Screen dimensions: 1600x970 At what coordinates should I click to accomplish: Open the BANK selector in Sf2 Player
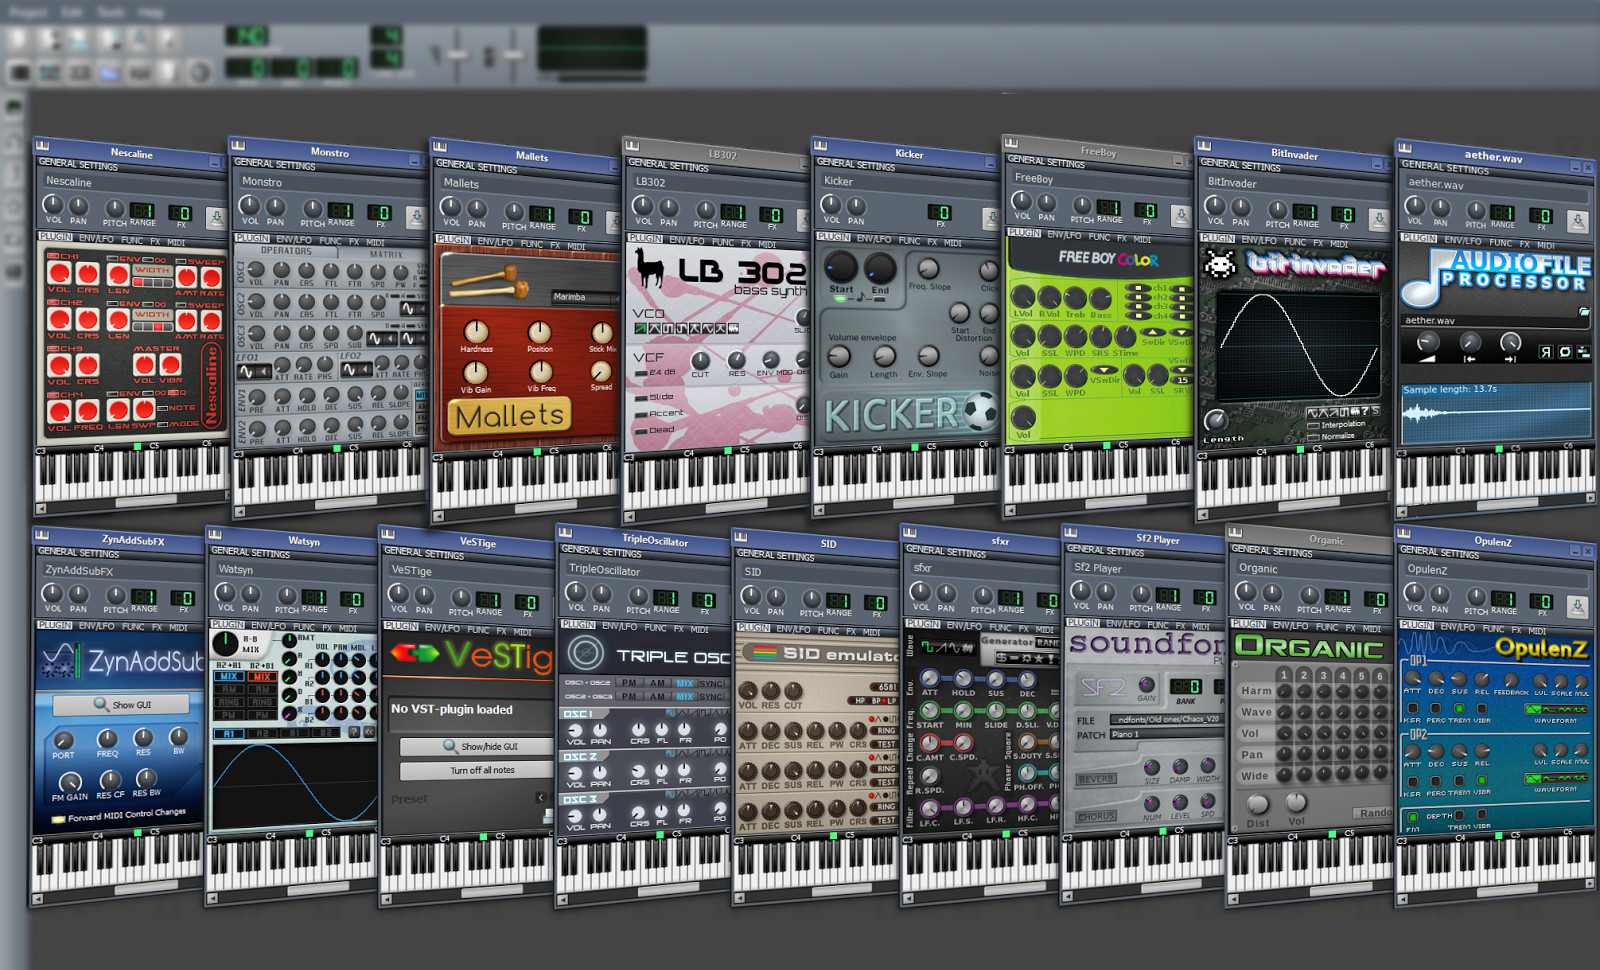1185,687
